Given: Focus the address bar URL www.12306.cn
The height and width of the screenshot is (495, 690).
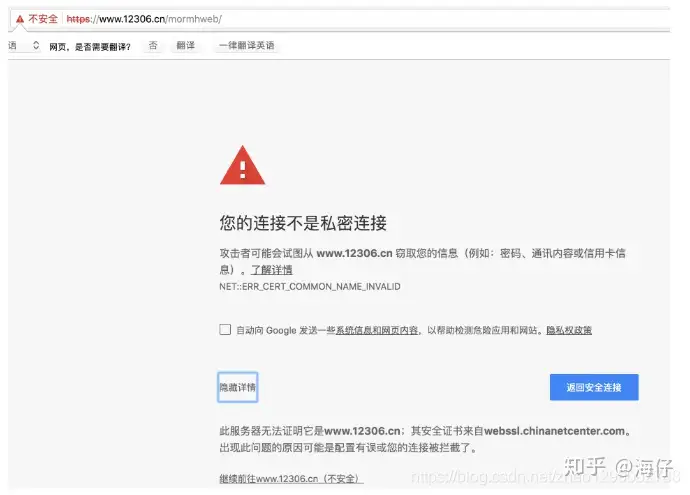Looking at the screenshot, I should 144,19.
